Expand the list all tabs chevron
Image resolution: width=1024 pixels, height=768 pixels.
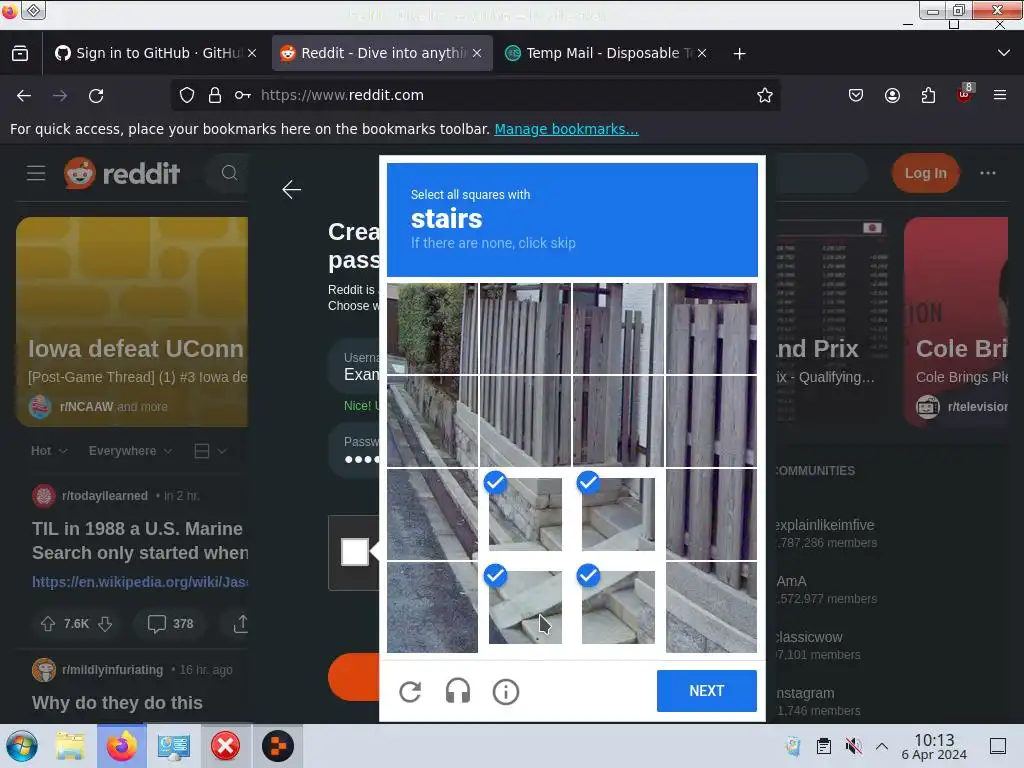pyautogui.click(x=1004, y=53)
